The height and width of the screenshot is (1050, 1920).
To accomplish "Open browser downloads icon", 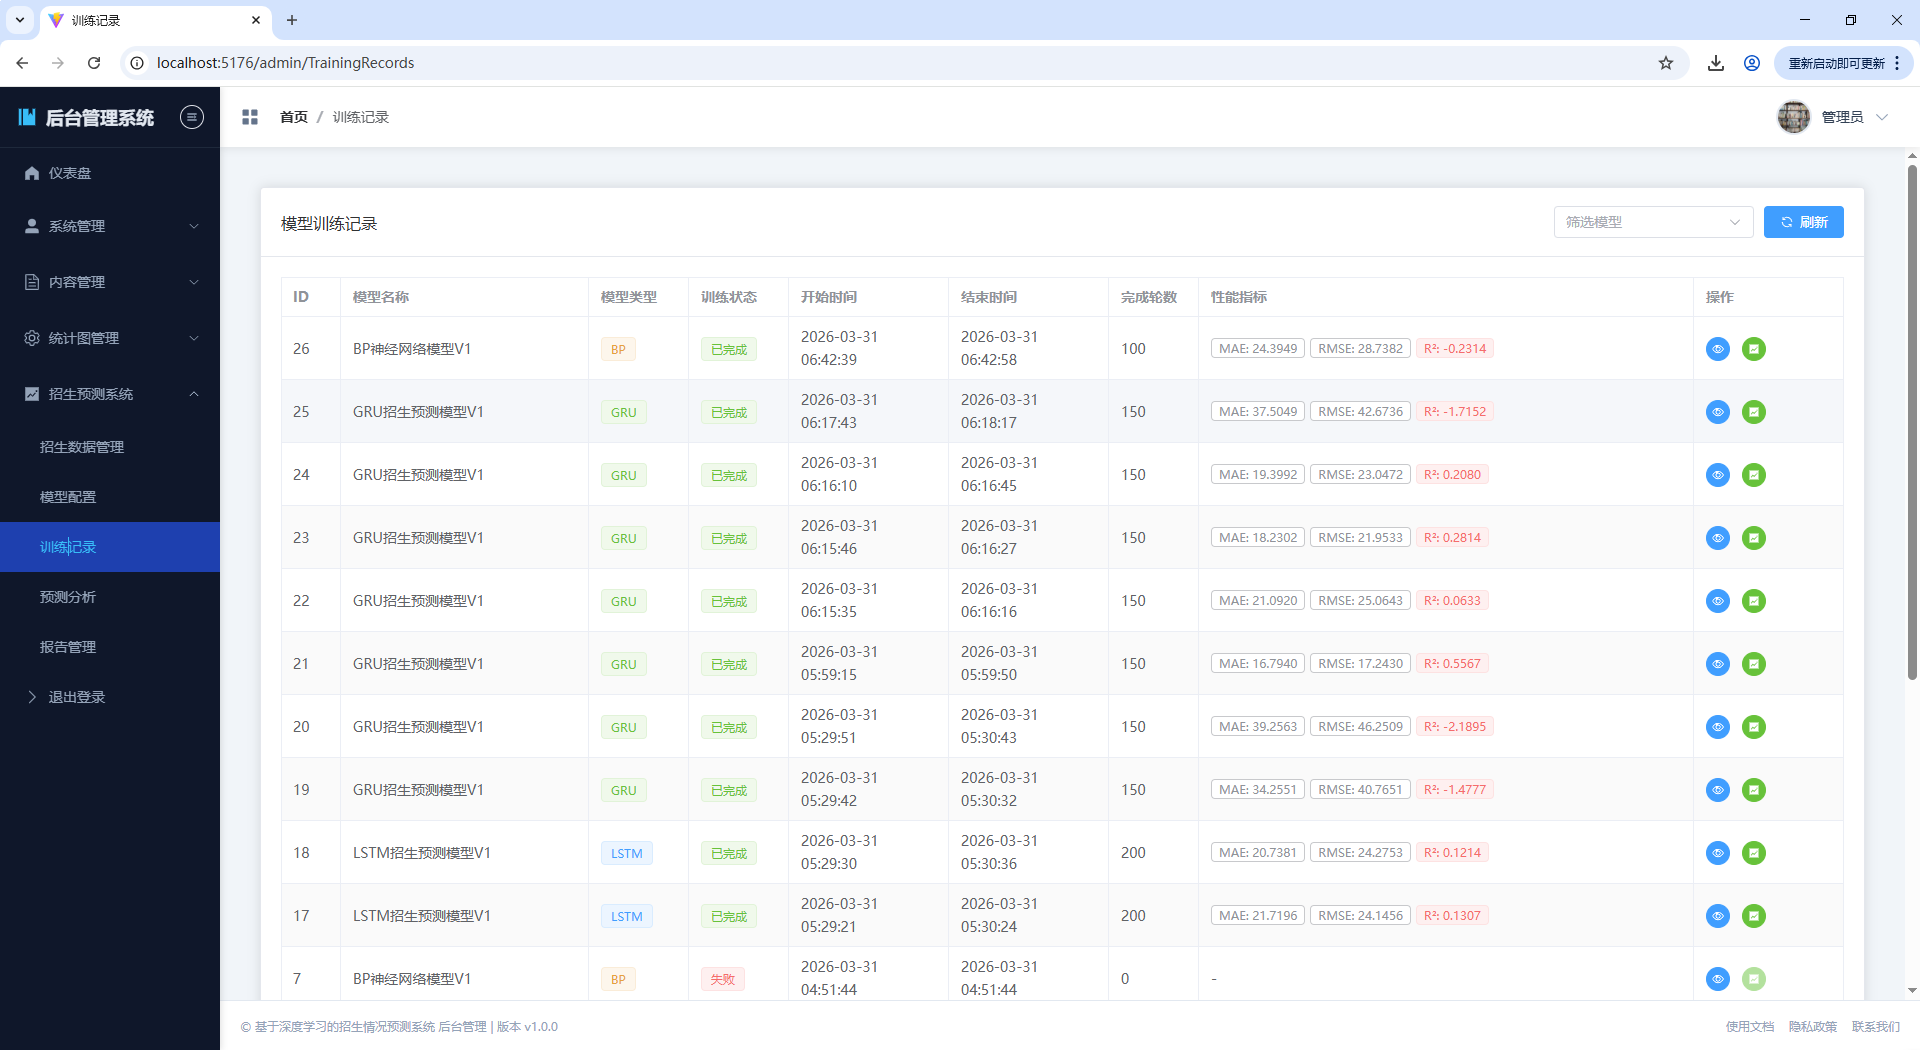I will point(1716,63).
